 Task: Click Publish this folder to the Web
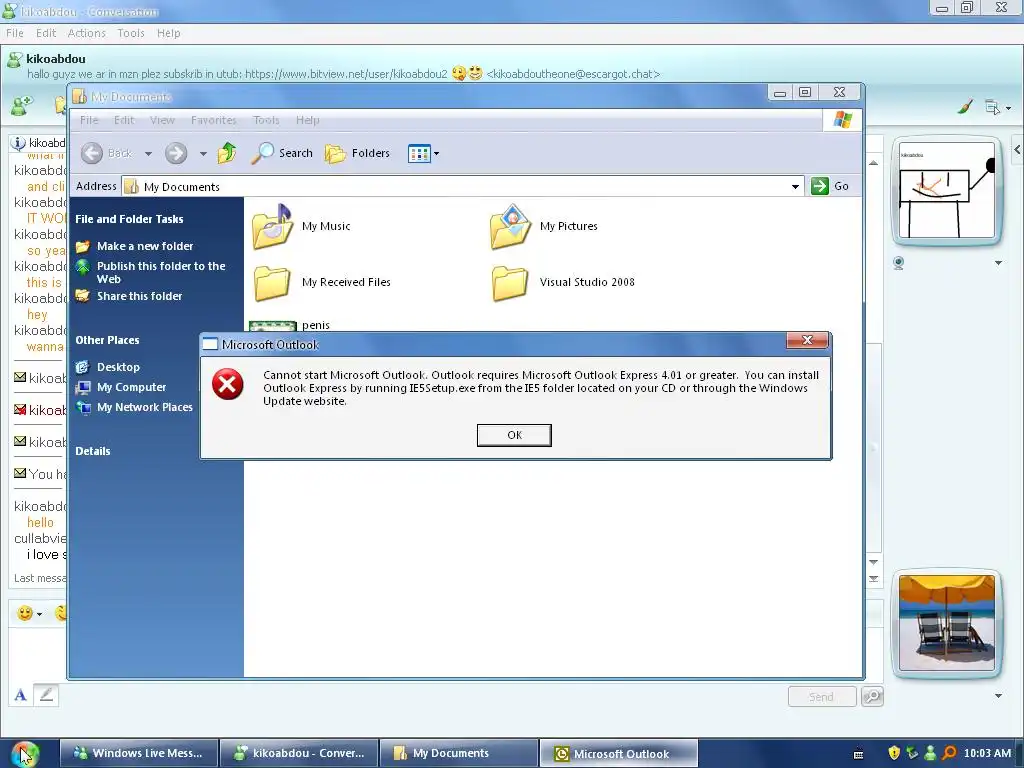161,272
